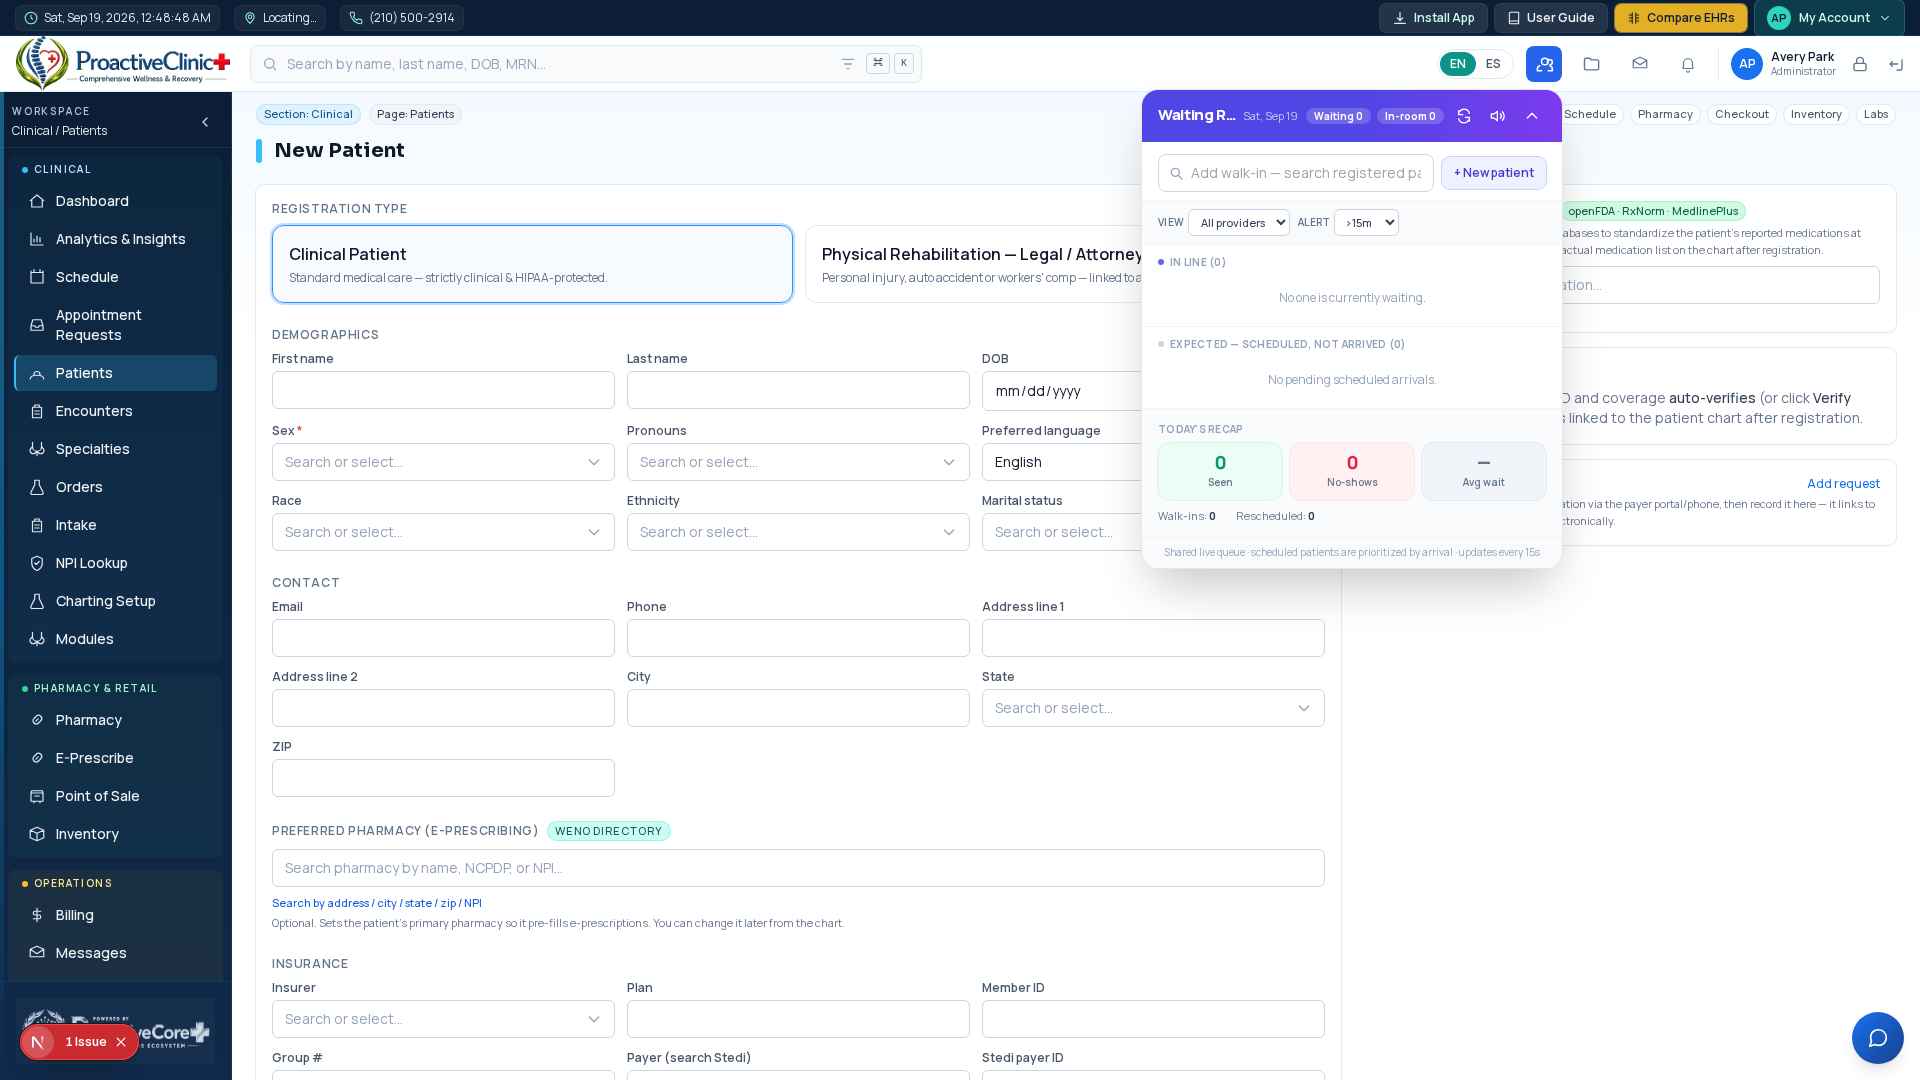
Task: Open the Pronouns dropdown
Action: (798, 462)
